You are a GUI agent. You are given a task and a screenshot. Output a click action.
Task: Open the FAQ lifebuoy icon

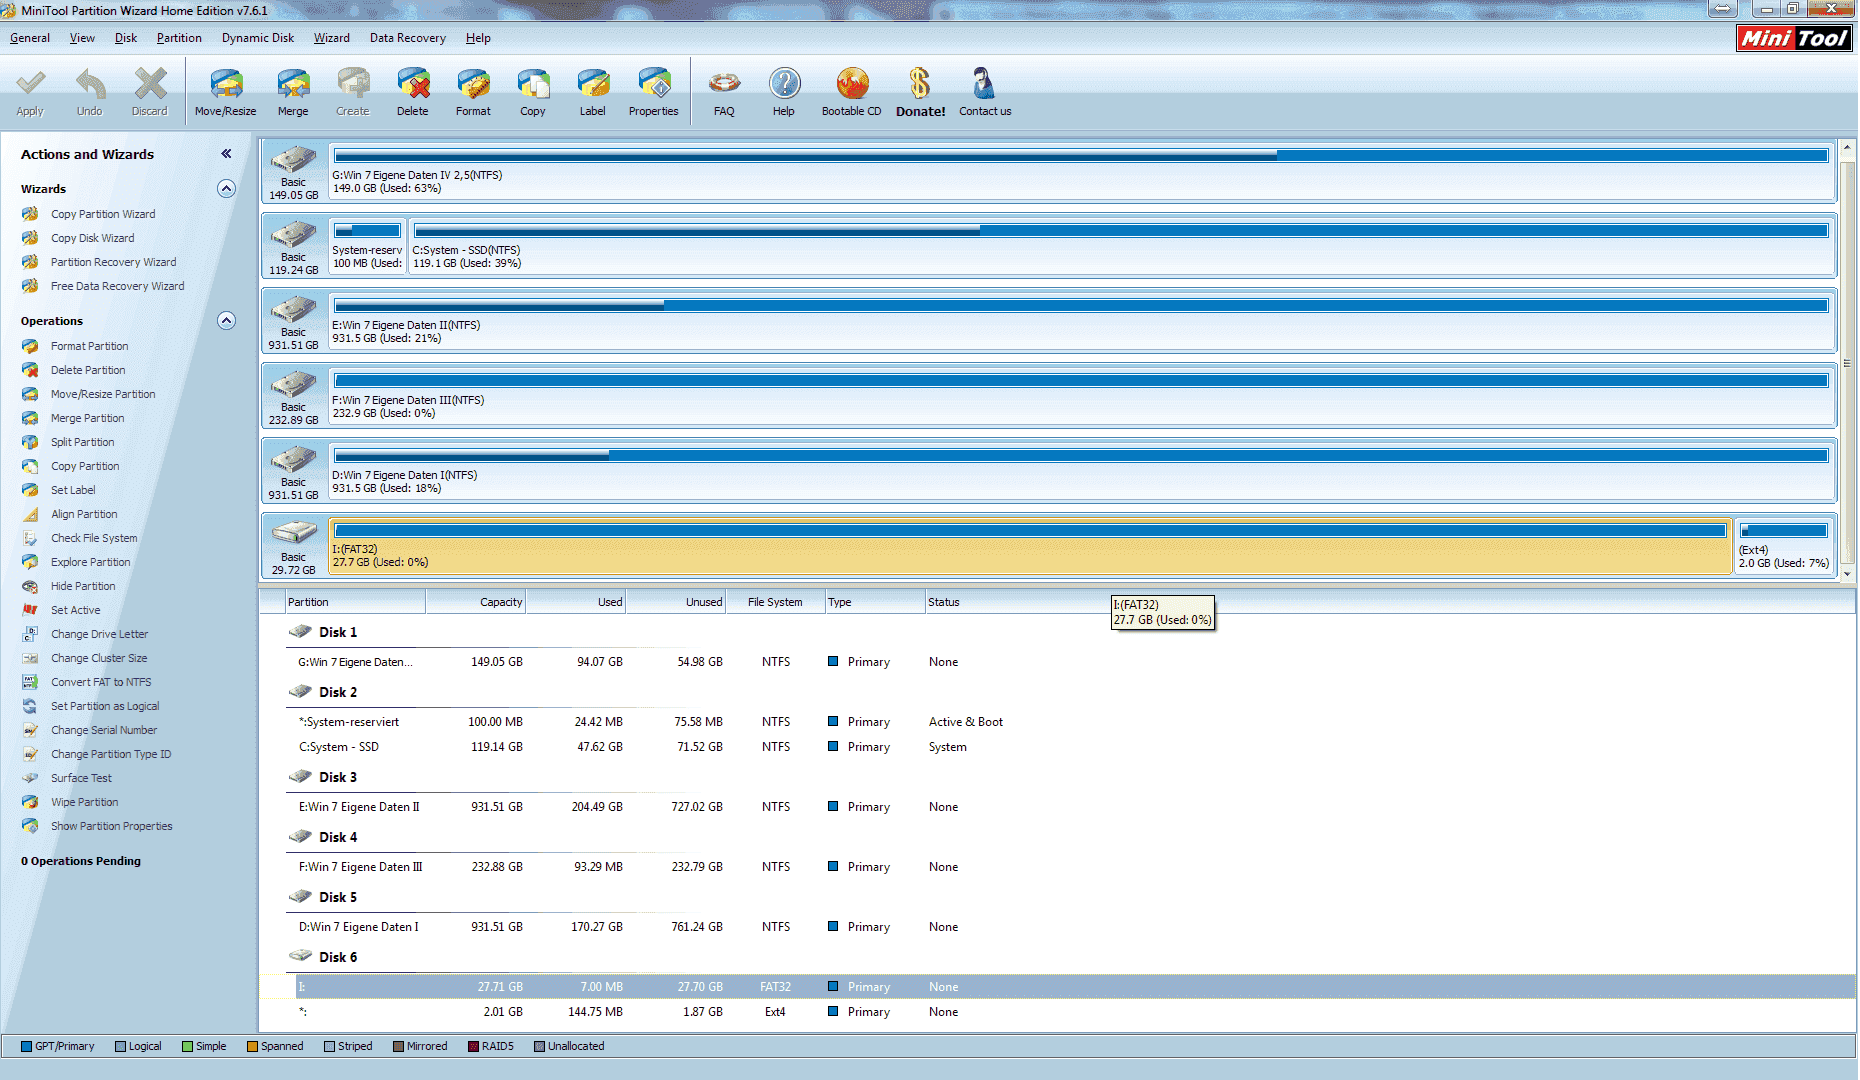tap(724, 92)
